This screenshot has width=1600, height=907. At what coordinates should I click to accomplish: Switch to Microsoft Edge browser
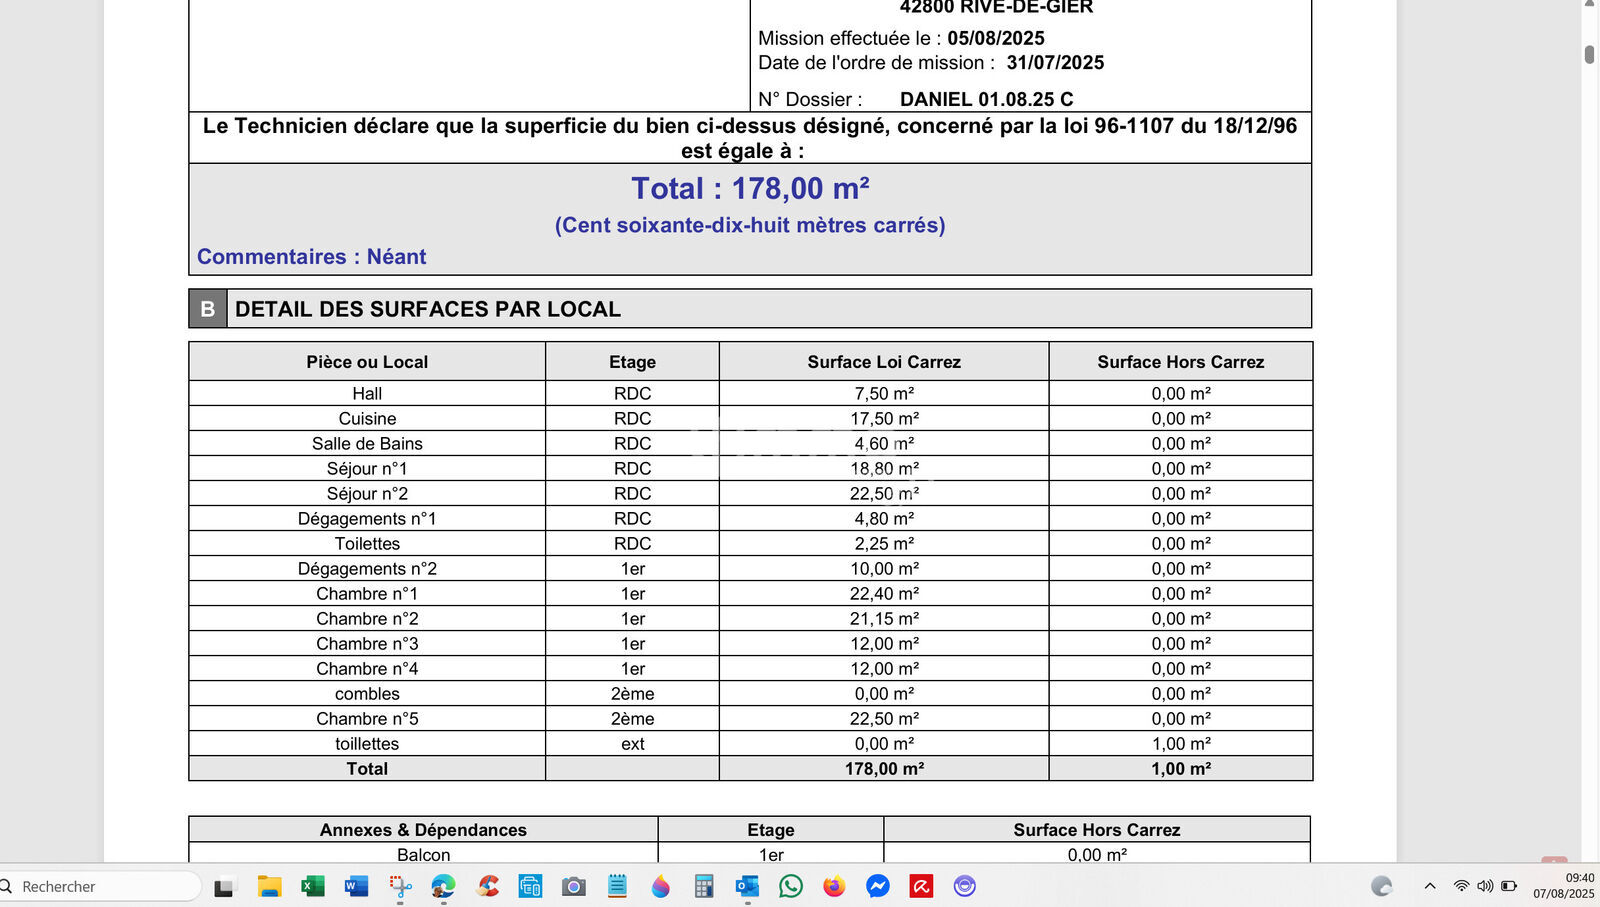point(443,886)
